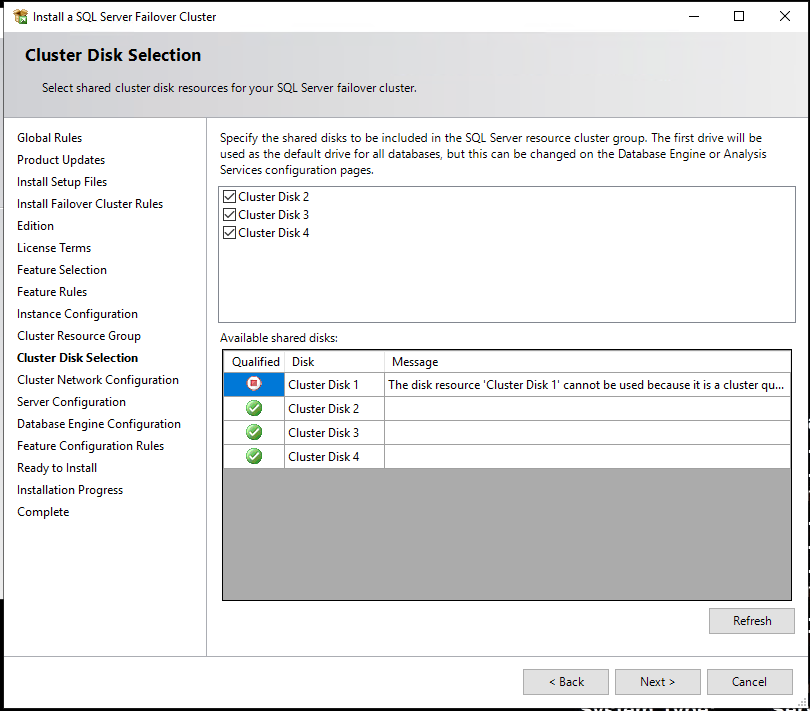Uncheck the Cluster Disk 3 checkbox
The height and width of the screenshot is (711, 810).
pos(229,214)
